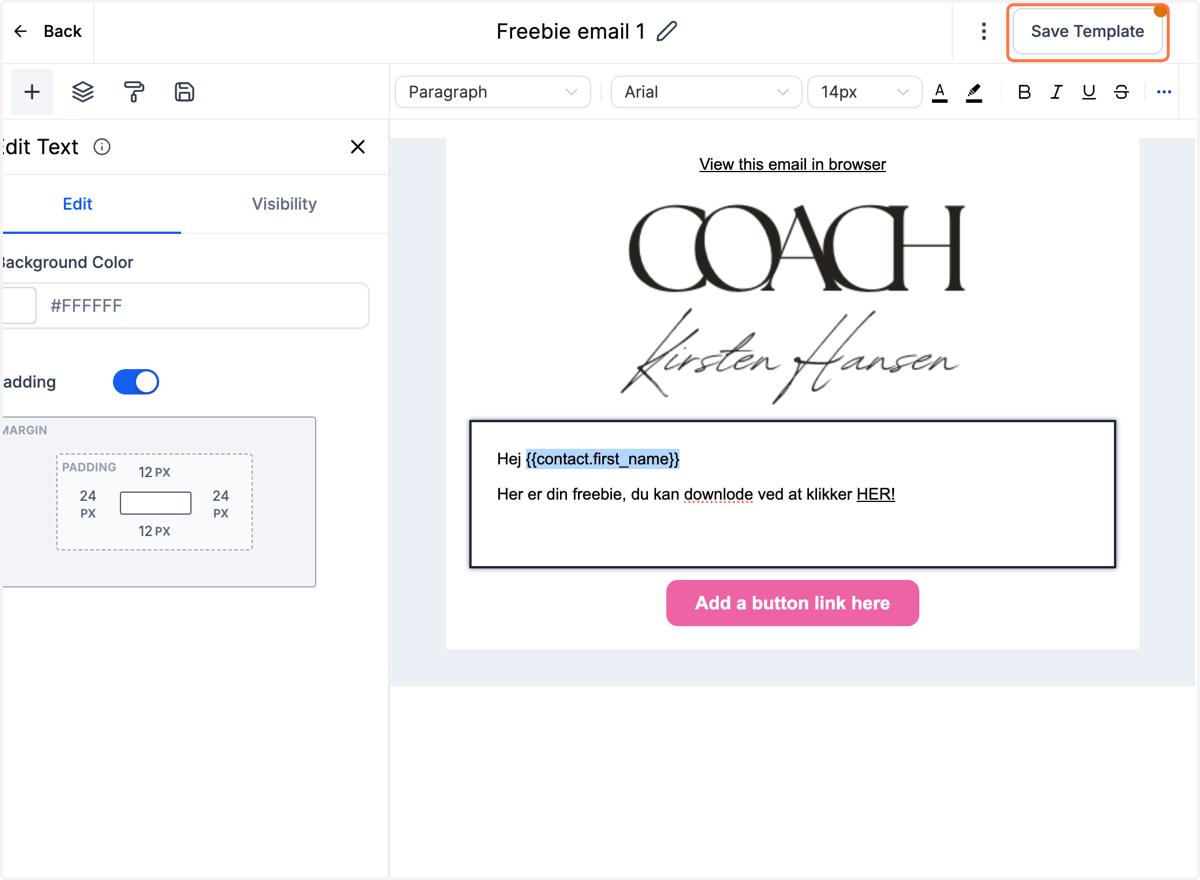This screenshot has width=1200, height=880.
Task: Switch to the Edit tab
Action: pyautogui.click(x=77, y=204)
